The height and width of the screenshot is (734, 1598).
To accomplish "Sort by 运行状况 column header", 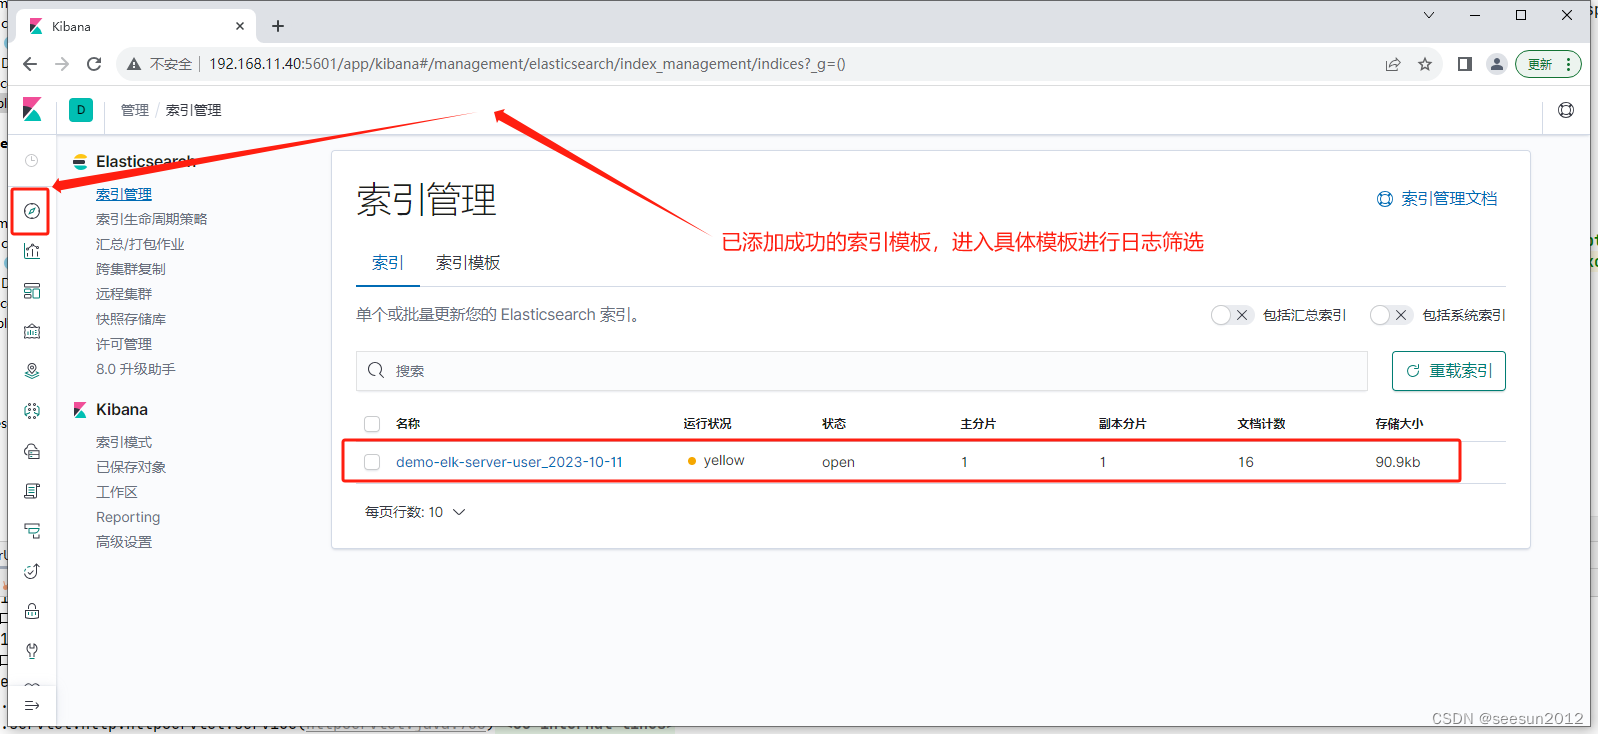I will tap(708, 424).
